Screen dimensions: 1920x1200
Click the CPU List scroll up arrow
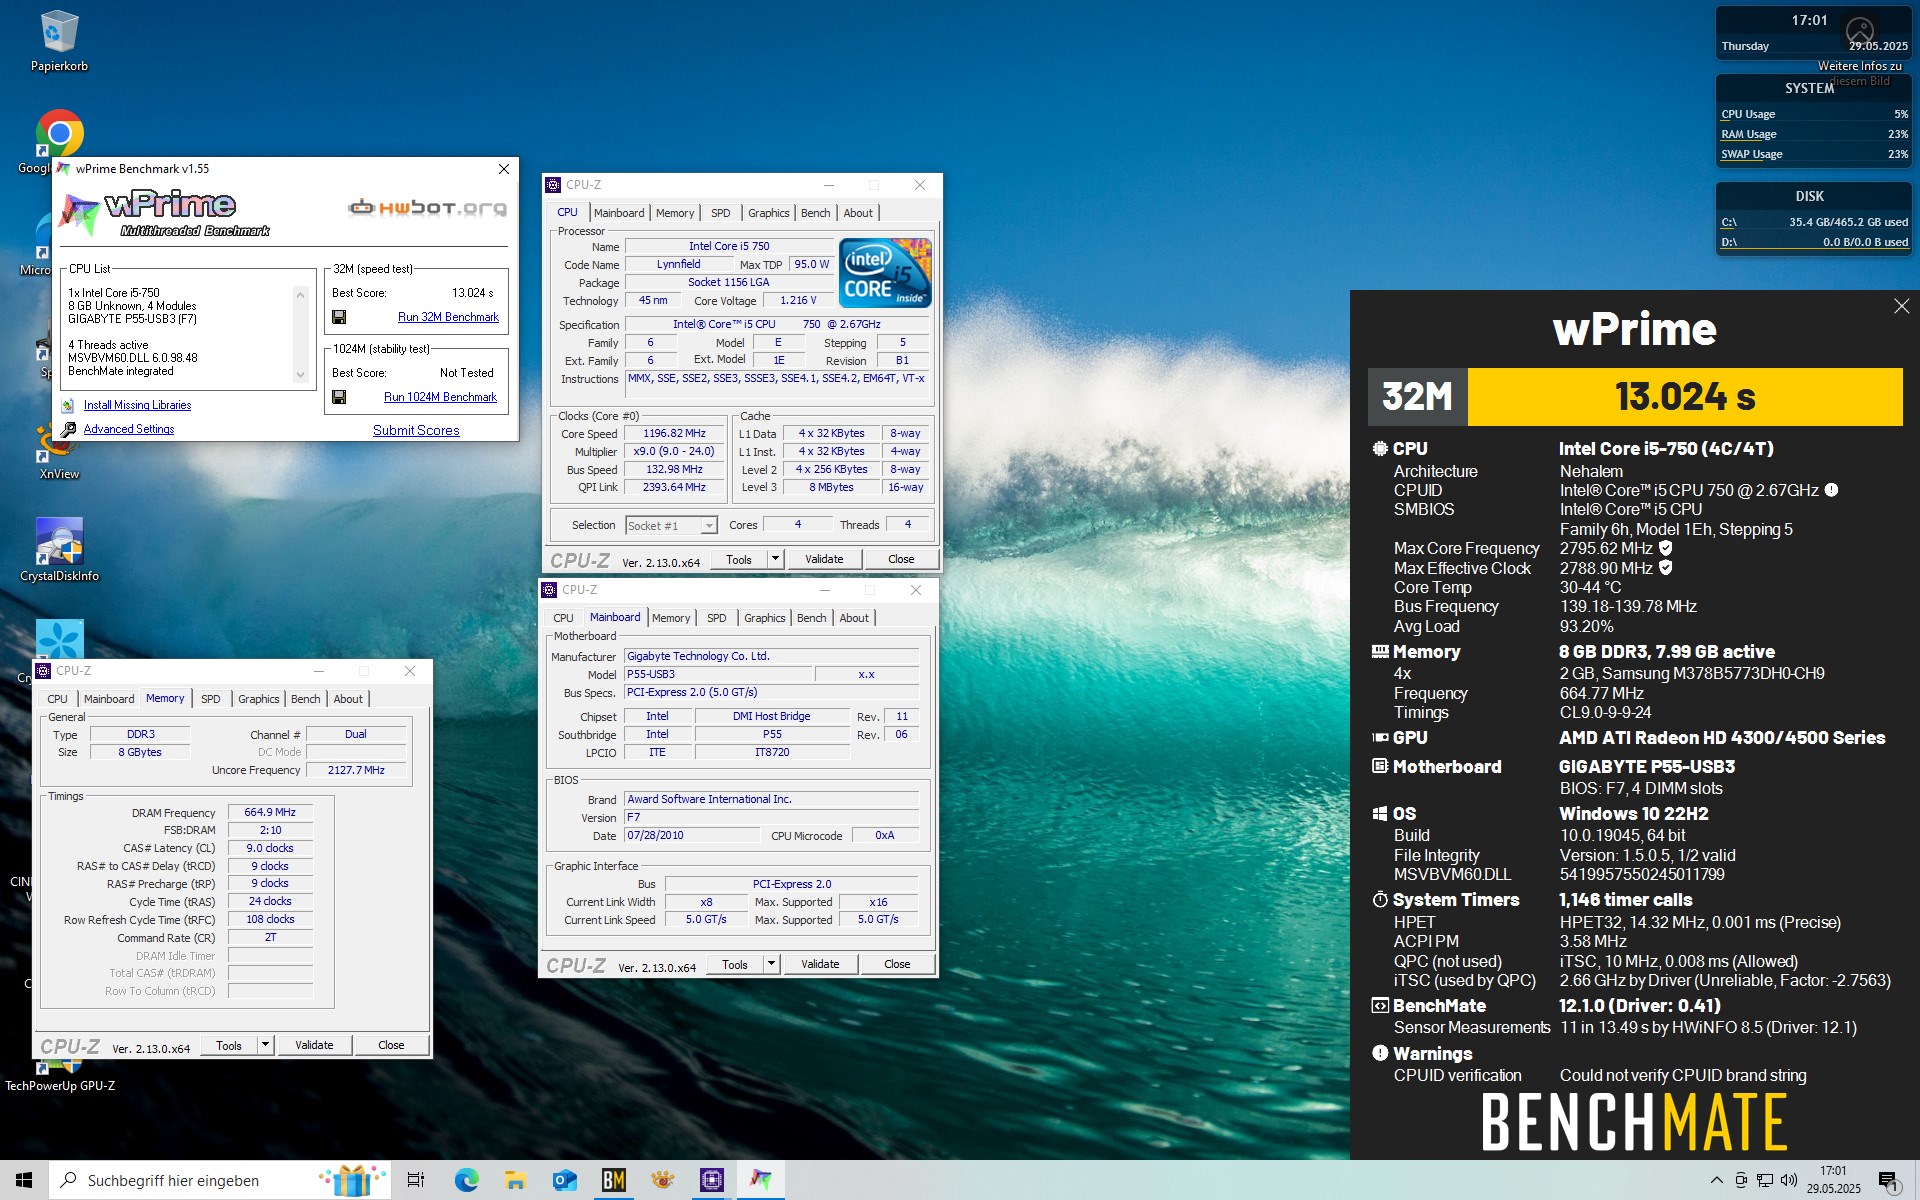click(x=300, y=294)
